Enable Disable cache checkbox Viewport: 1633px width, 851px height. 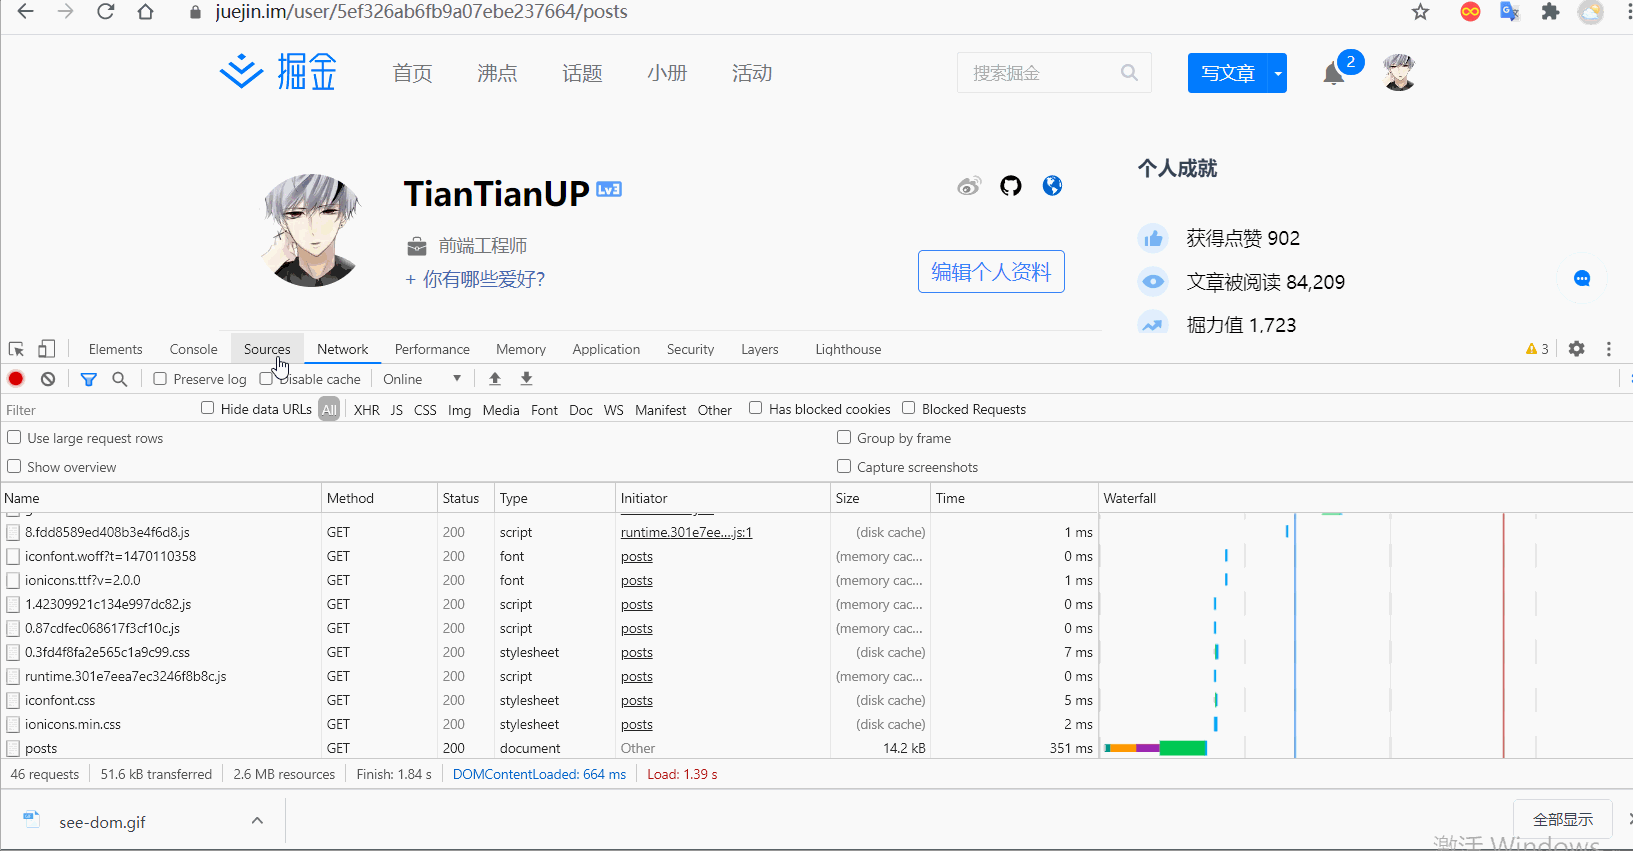(x=265, y=378)
